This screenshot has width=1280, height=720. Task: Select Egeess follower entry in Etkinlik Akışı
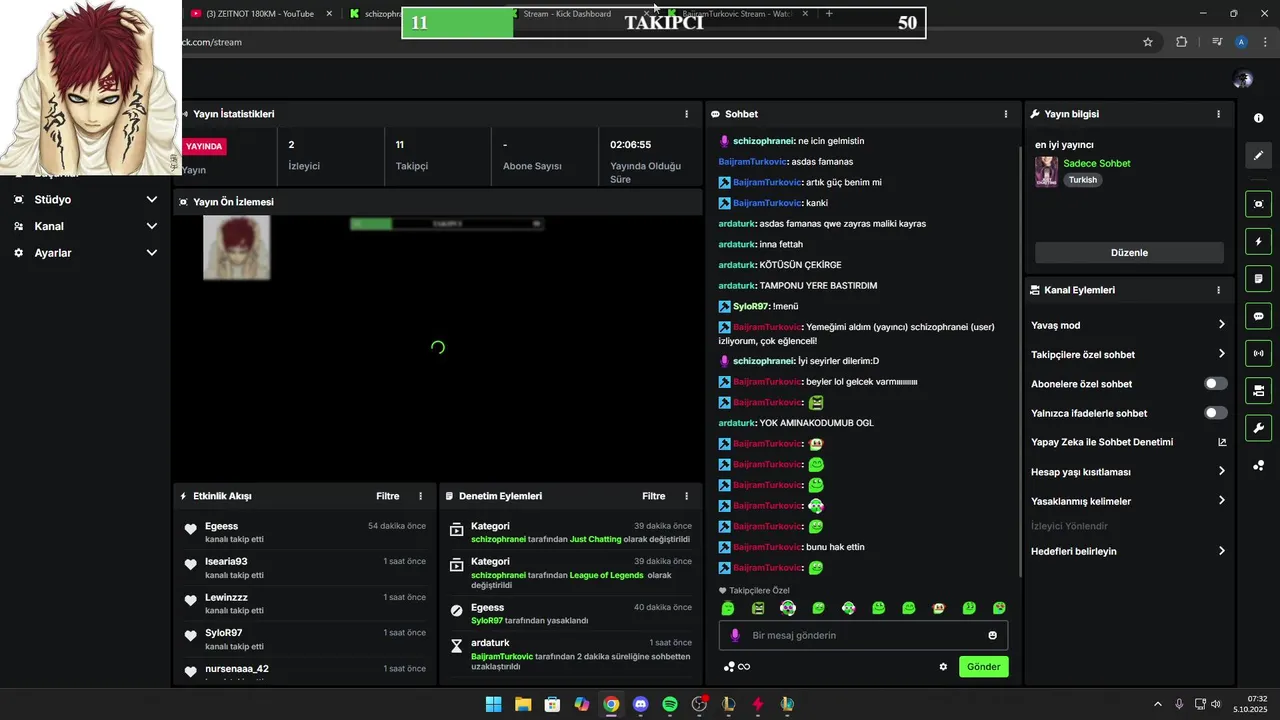[305, 532]
